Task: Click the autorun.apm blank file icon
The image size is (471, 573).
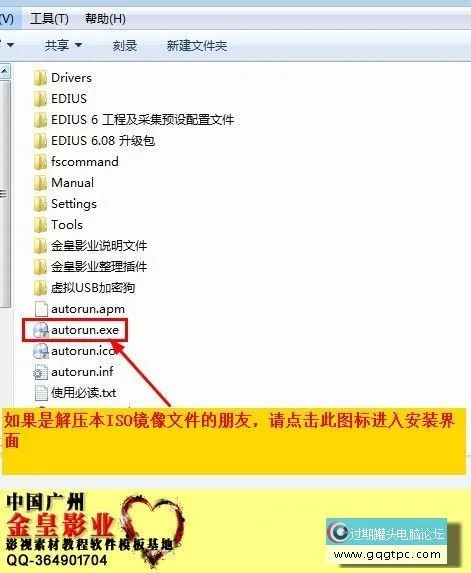Action: tap(41, 309)
